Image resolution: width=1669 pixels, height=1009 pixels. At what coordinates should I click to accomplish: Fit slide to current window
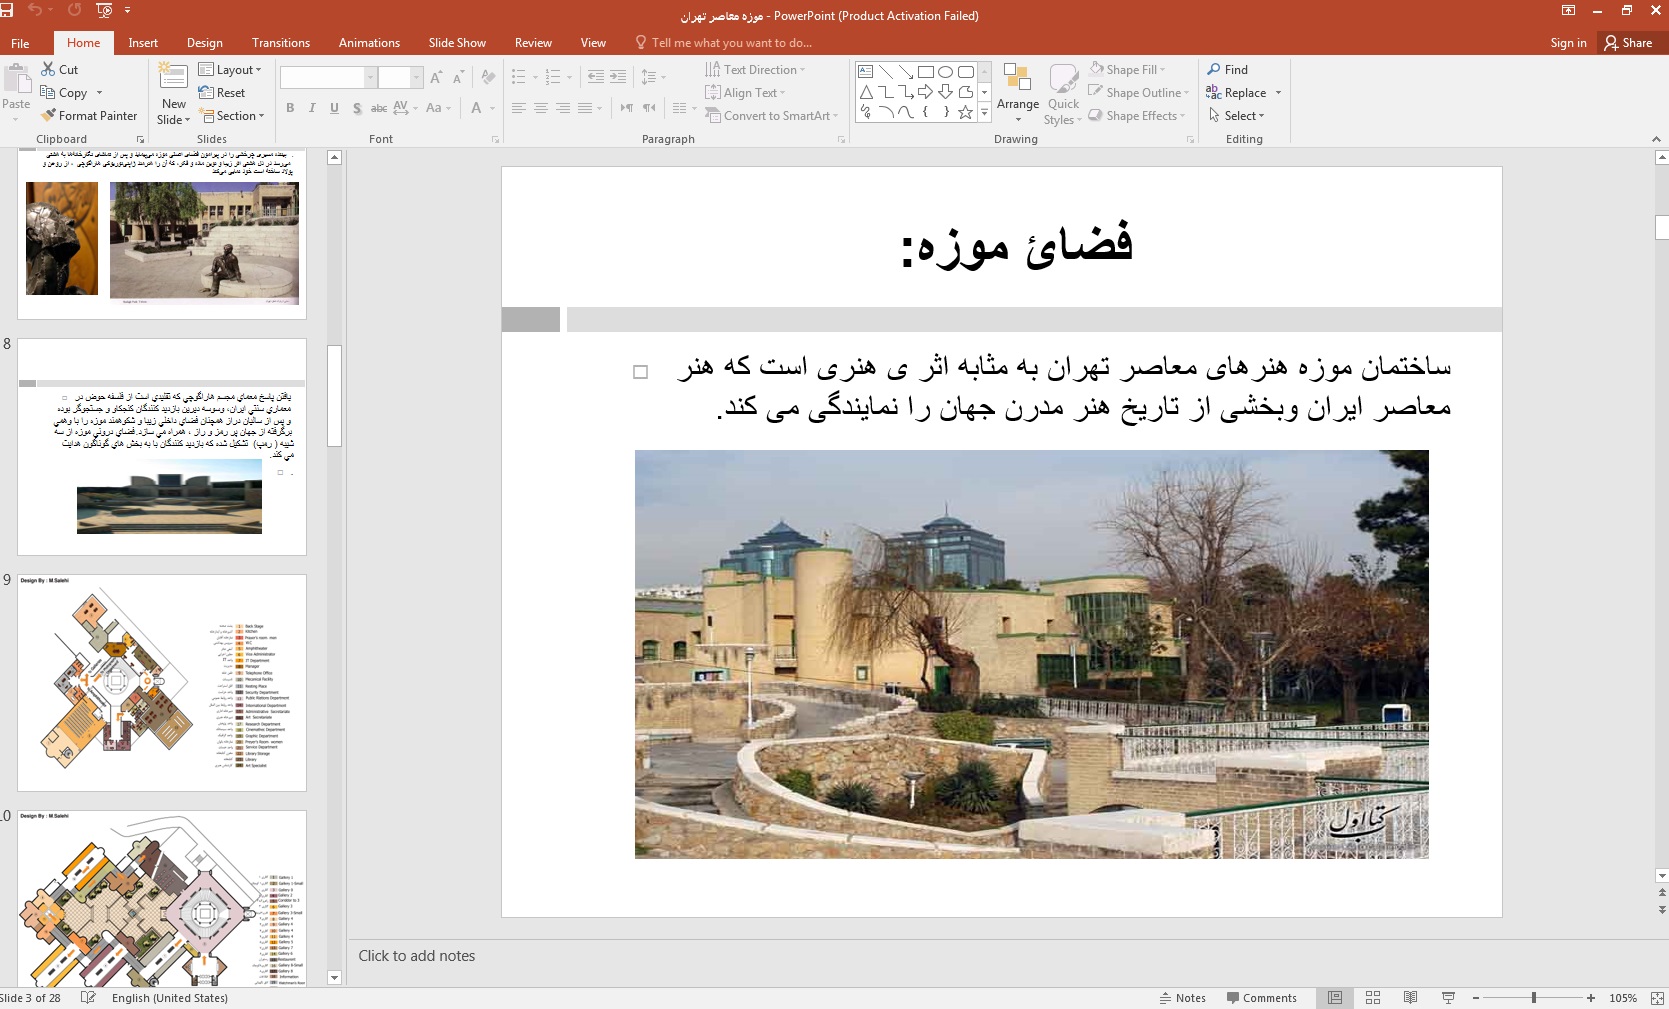(x=1656, y=998)
